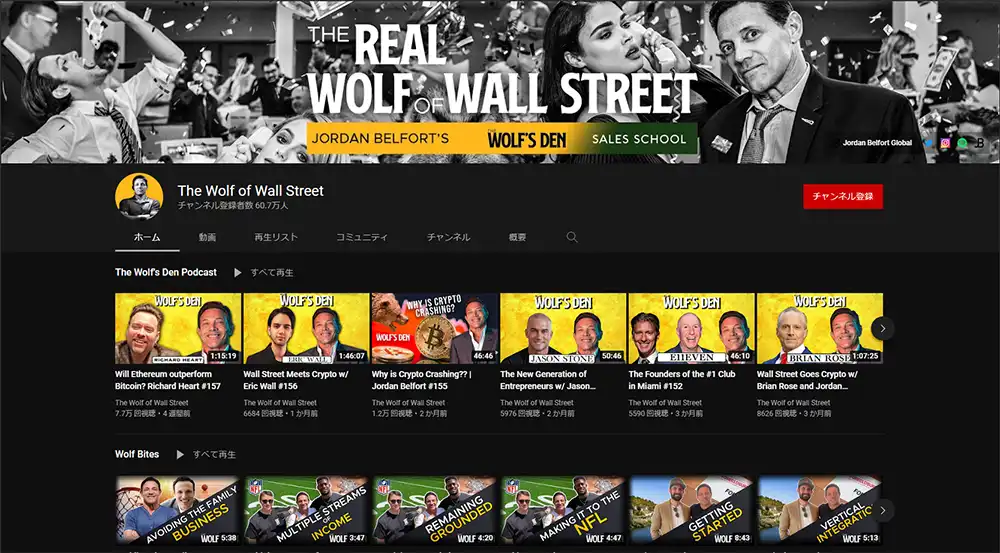Click '5976 回視聴・2 か月前' view count text
The height and width of the screenshot is (553, 1000).
tap(538, 413)
